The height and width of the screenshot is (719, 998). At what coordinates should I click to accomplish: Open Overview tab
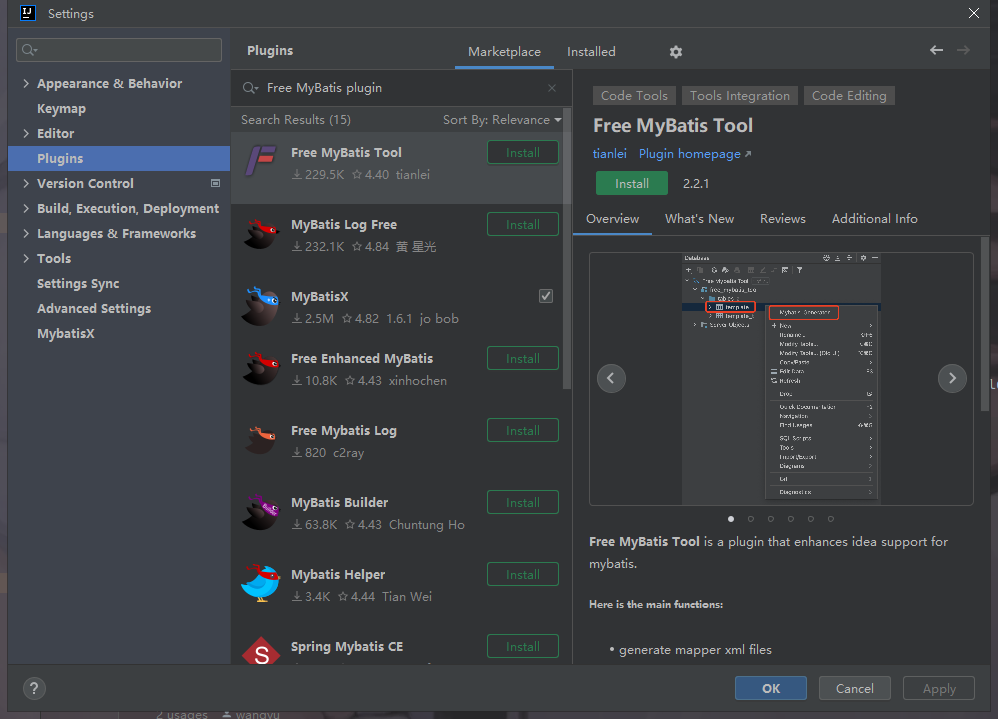click(612, 219)
